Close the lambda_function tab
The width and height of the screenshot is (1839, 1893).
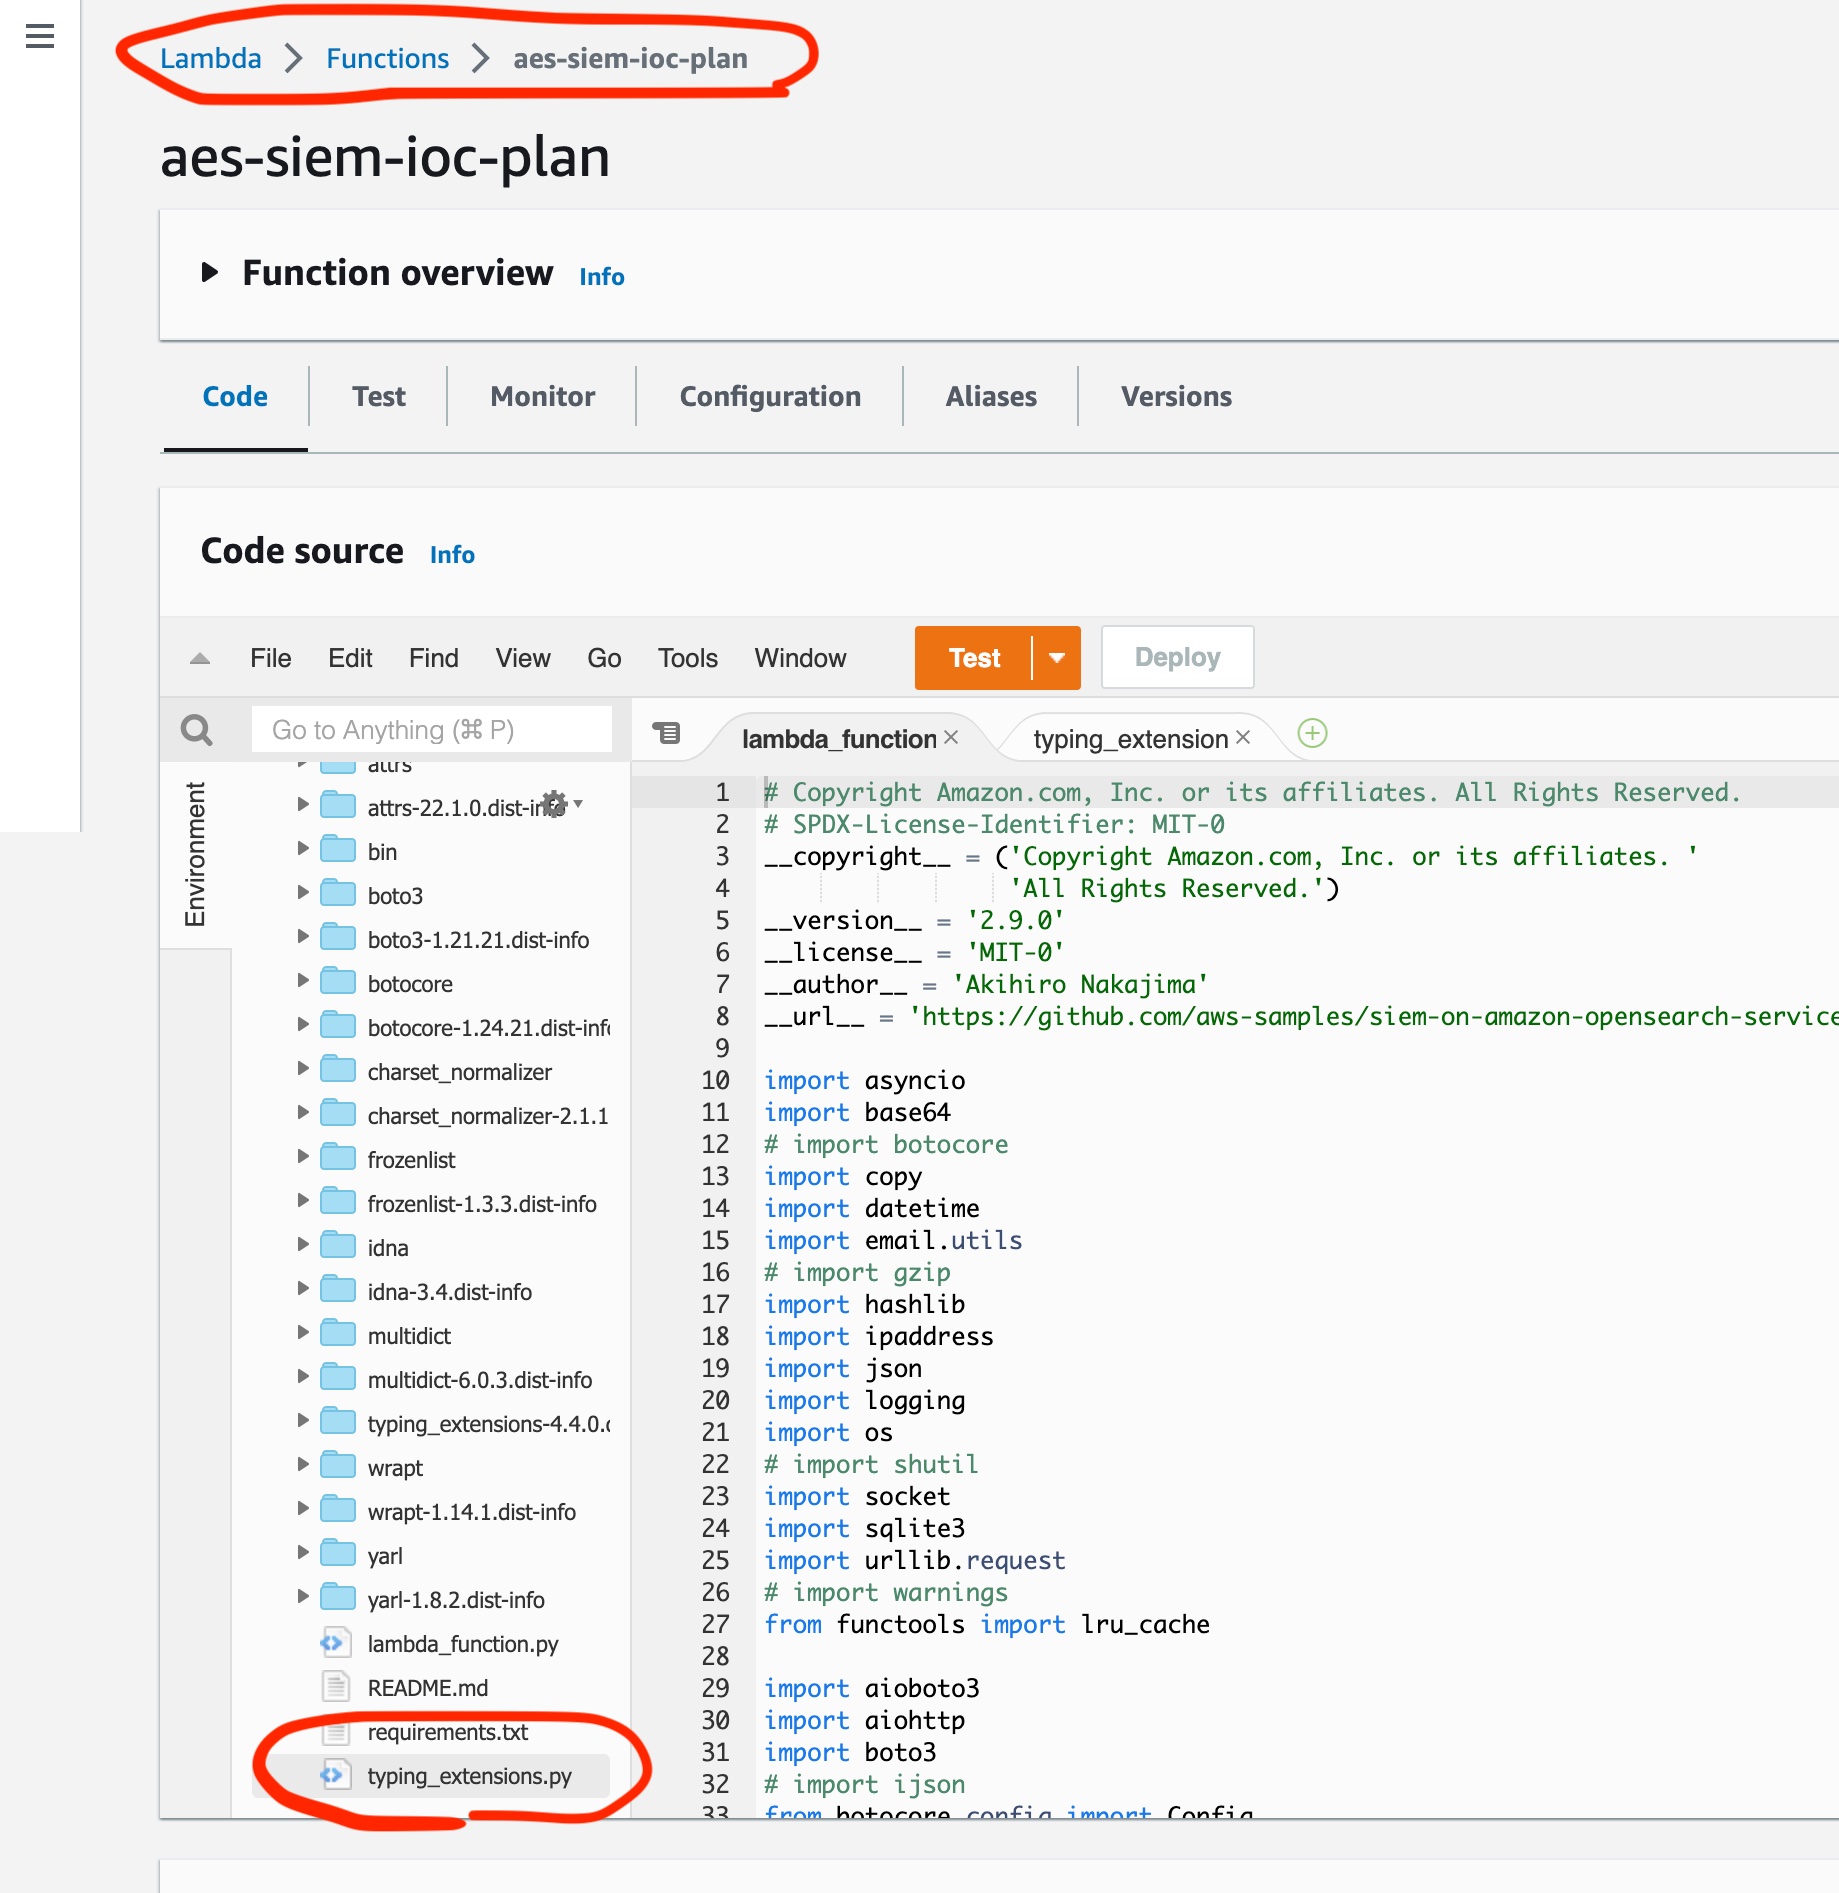(x=951, y=737)
